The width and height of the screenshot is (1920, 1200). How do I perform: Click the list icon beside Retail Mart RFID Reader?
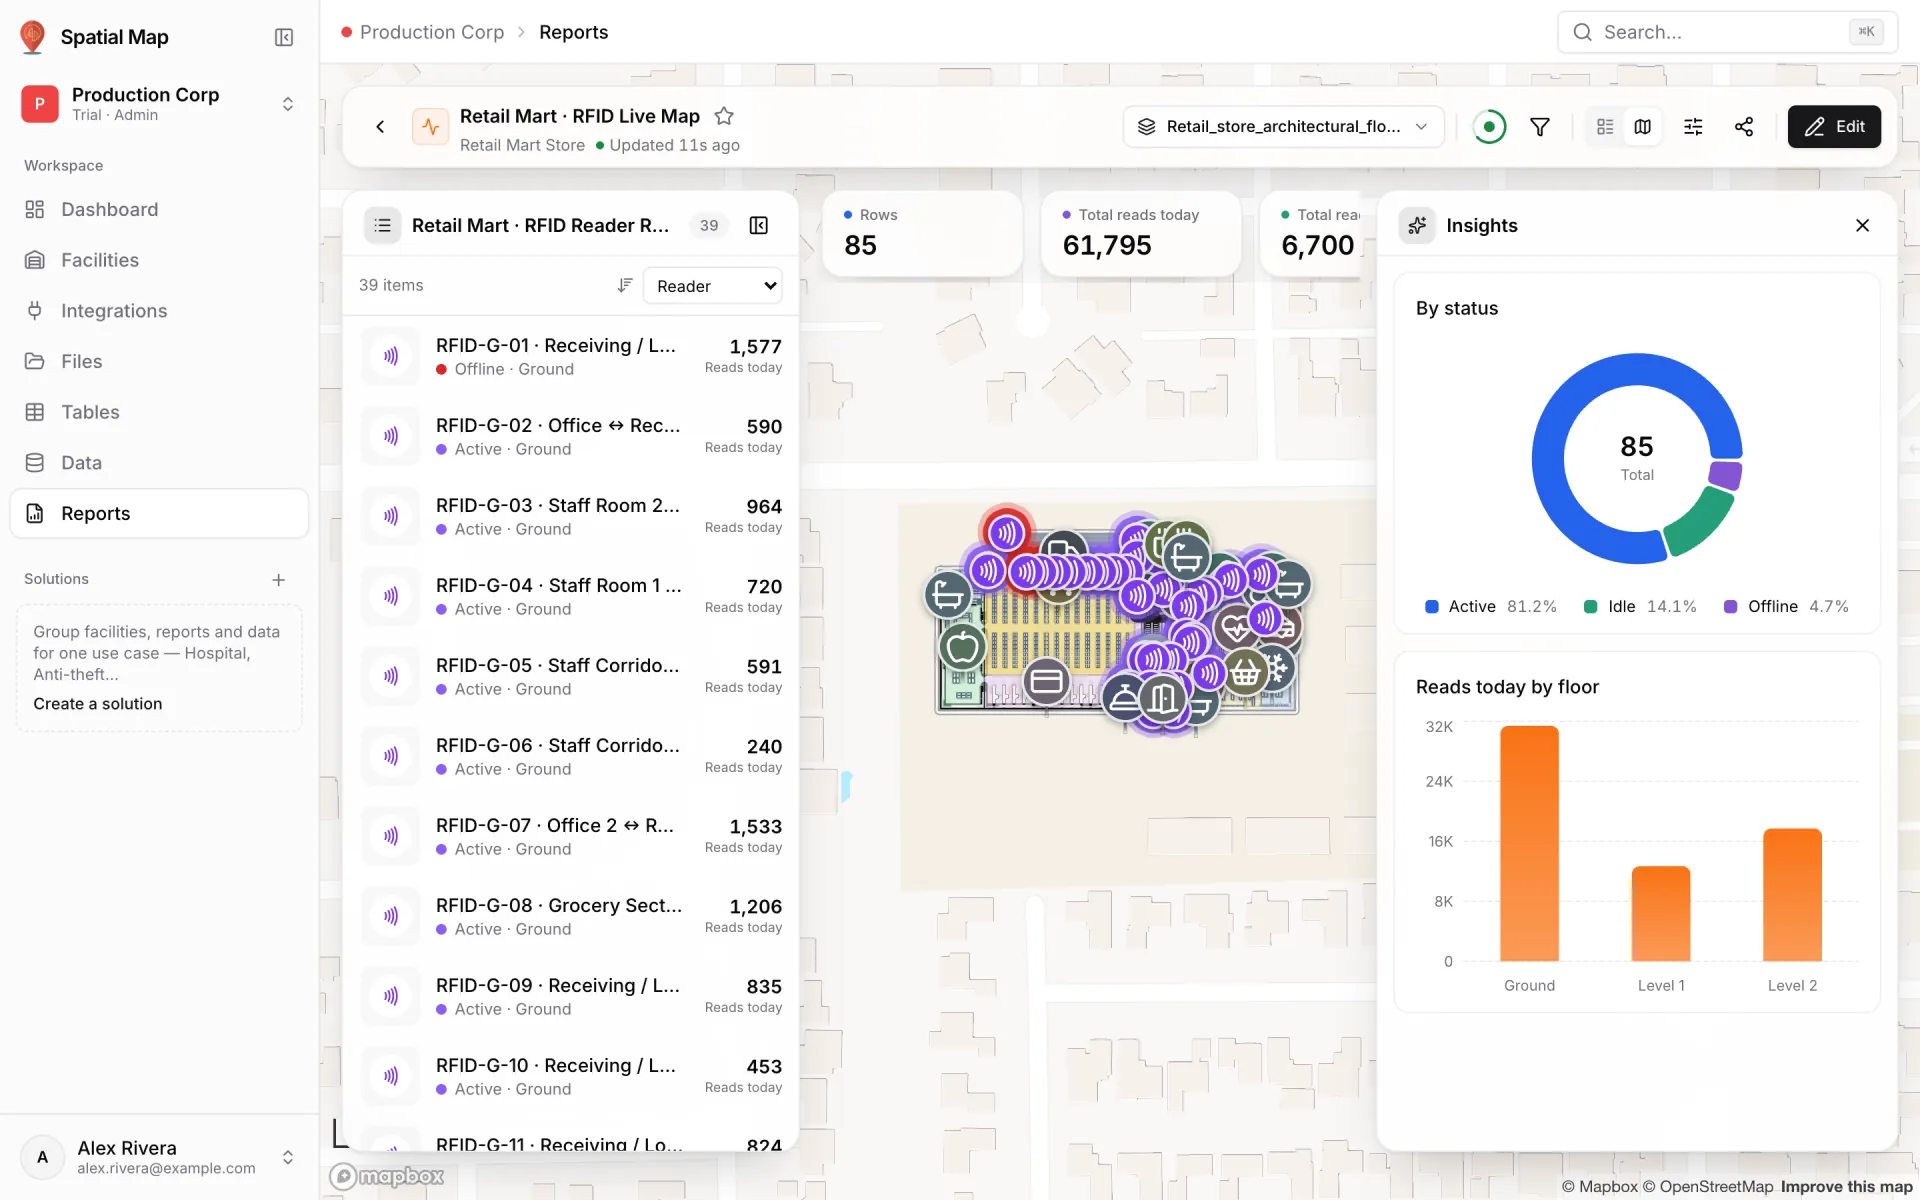coord(383,226)
